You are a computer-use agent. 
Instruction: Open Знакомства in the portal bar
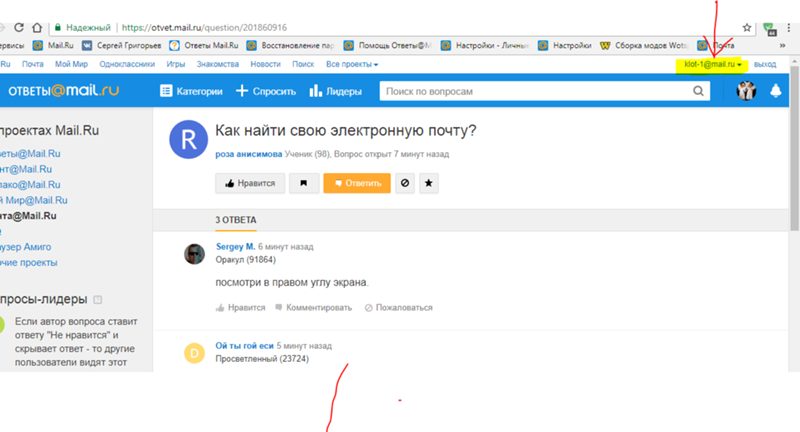tap(218, 64)
